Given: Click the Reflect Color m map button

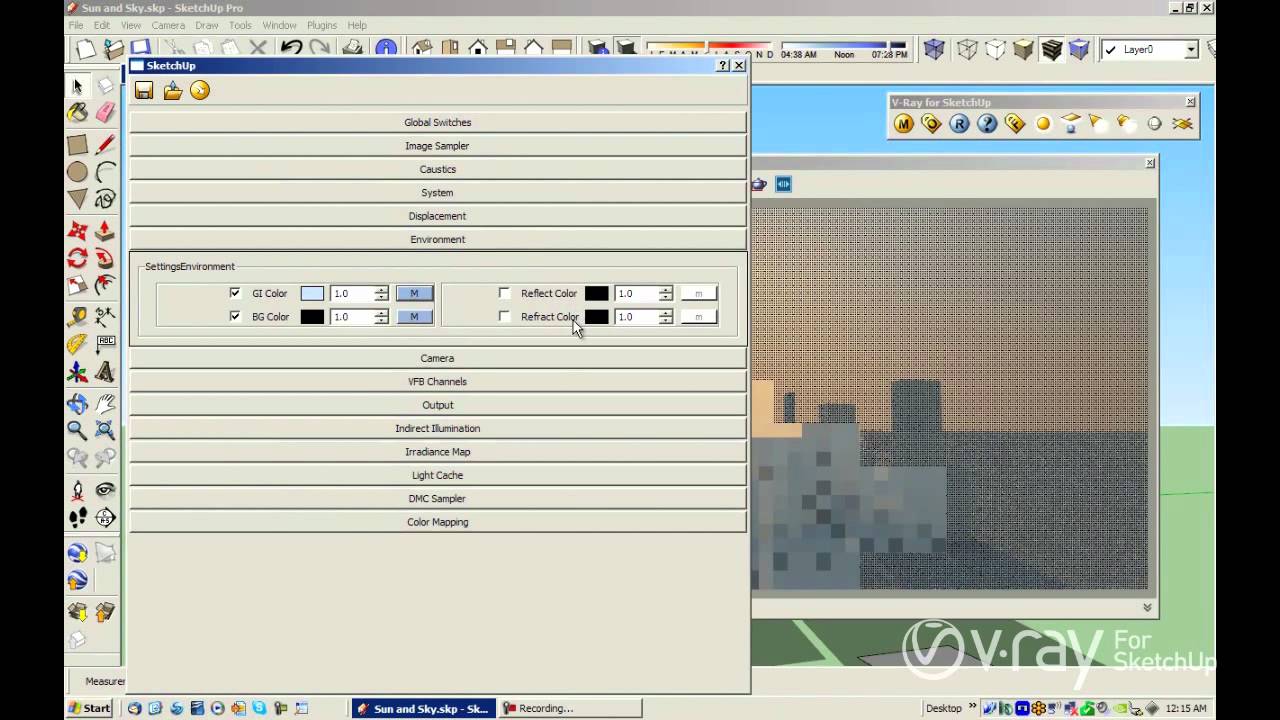Looking at the screenshot, I should pos(699,293).
